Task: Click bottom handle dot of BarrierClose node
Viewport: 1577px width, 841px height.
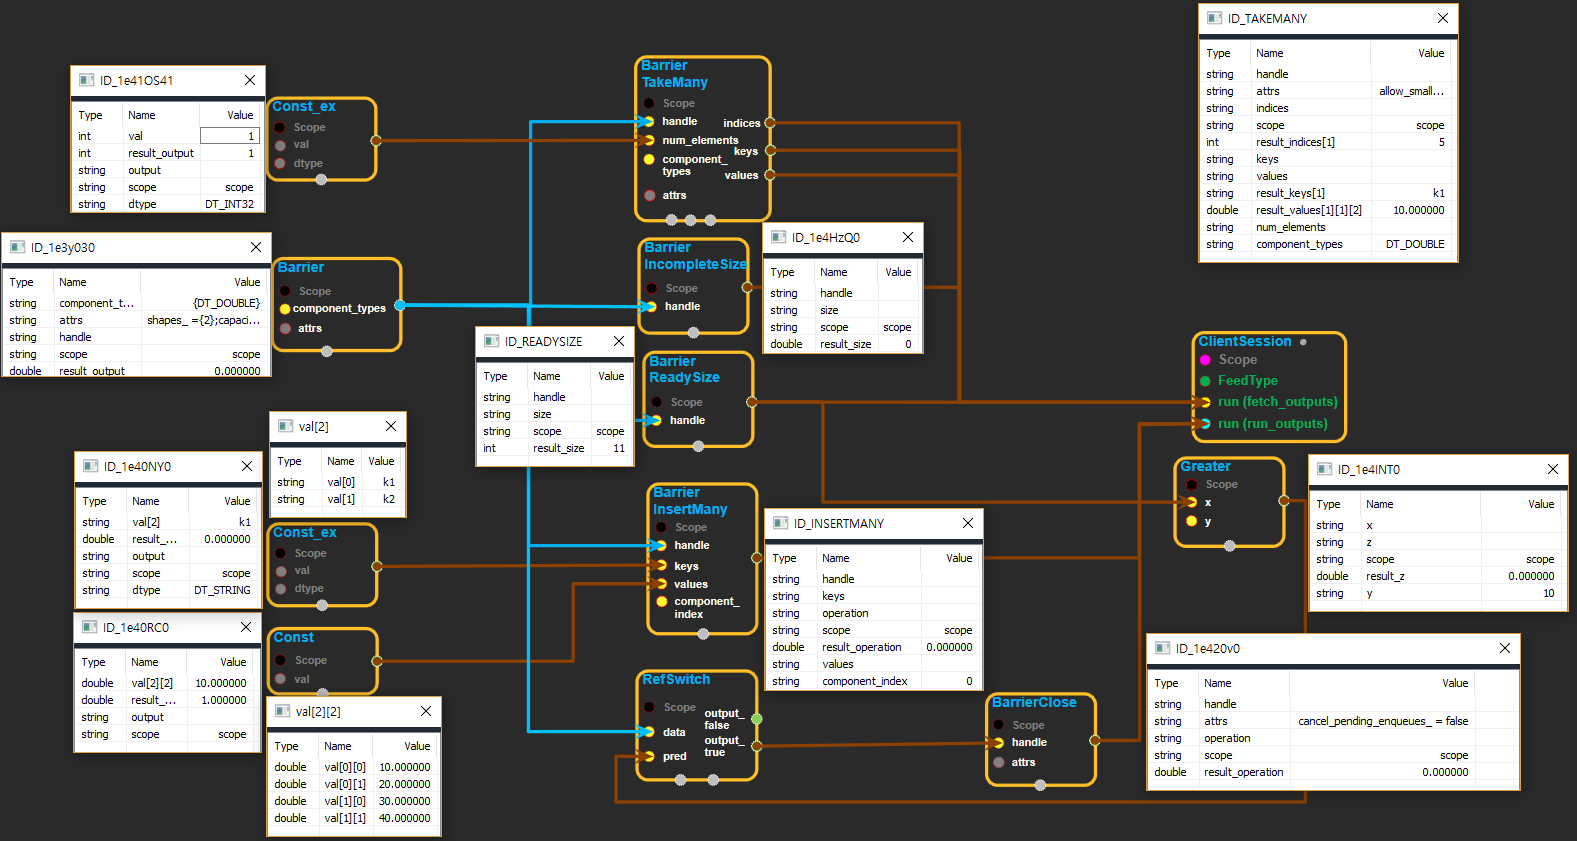Action: tap(1040, 785)
